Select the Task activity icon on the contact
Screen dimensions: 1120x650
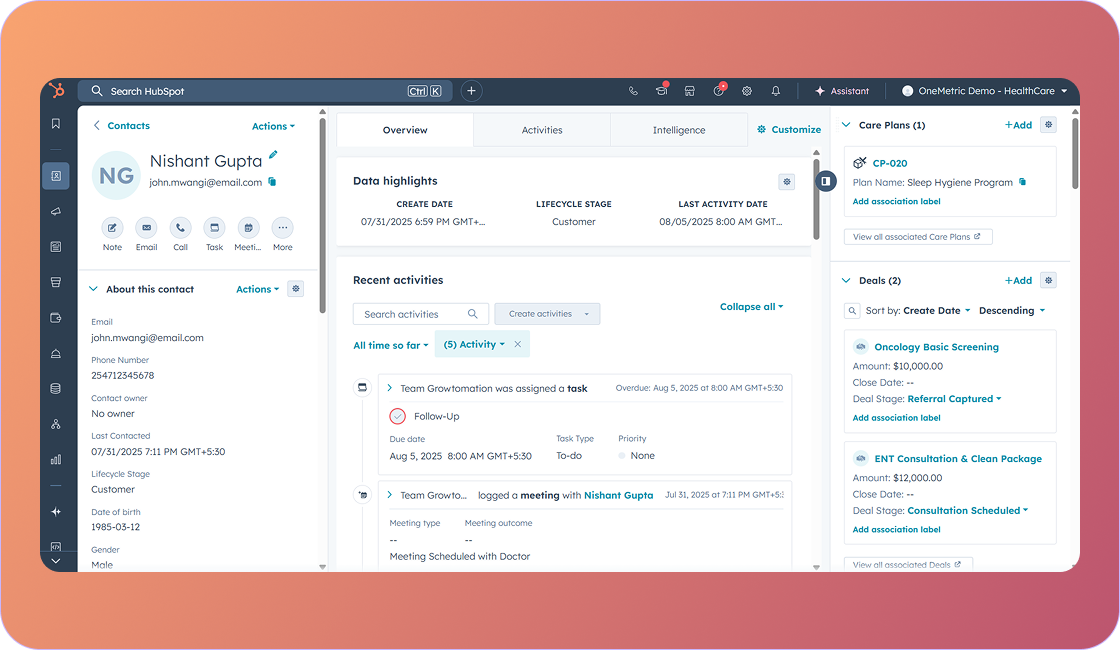[214, 228]
